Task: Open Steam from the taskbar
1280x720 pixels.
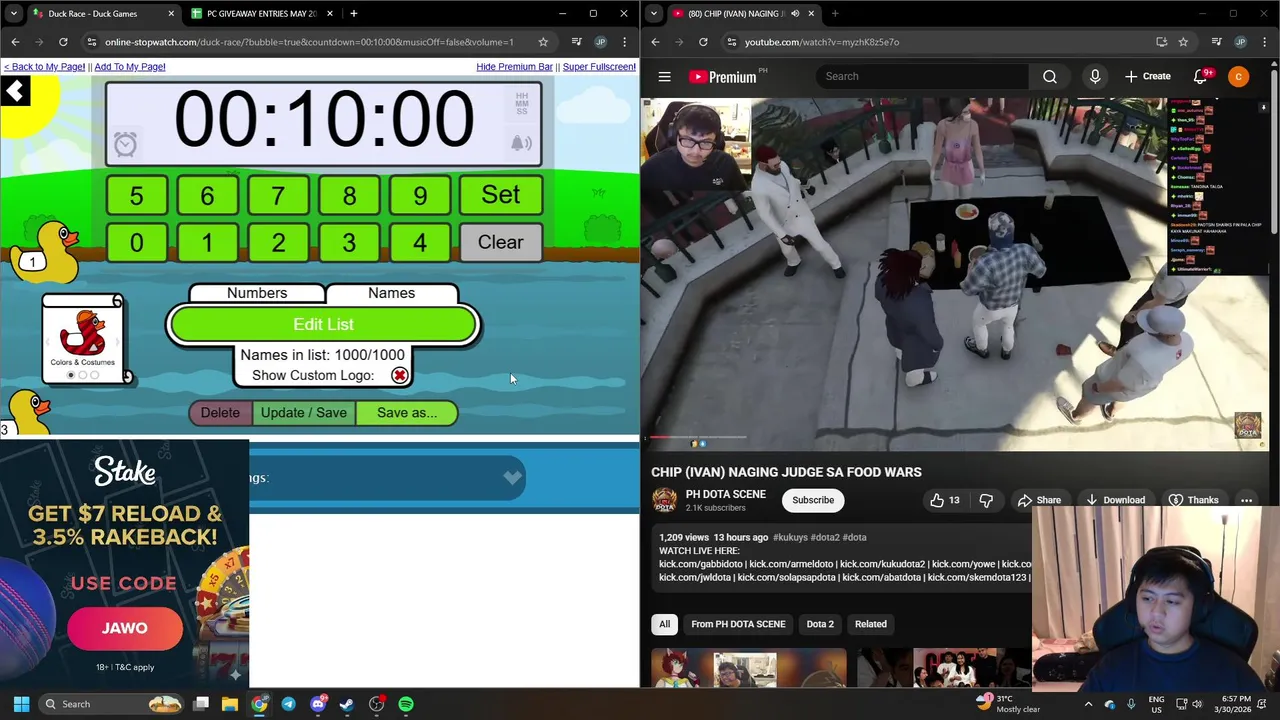Action: 347,704
